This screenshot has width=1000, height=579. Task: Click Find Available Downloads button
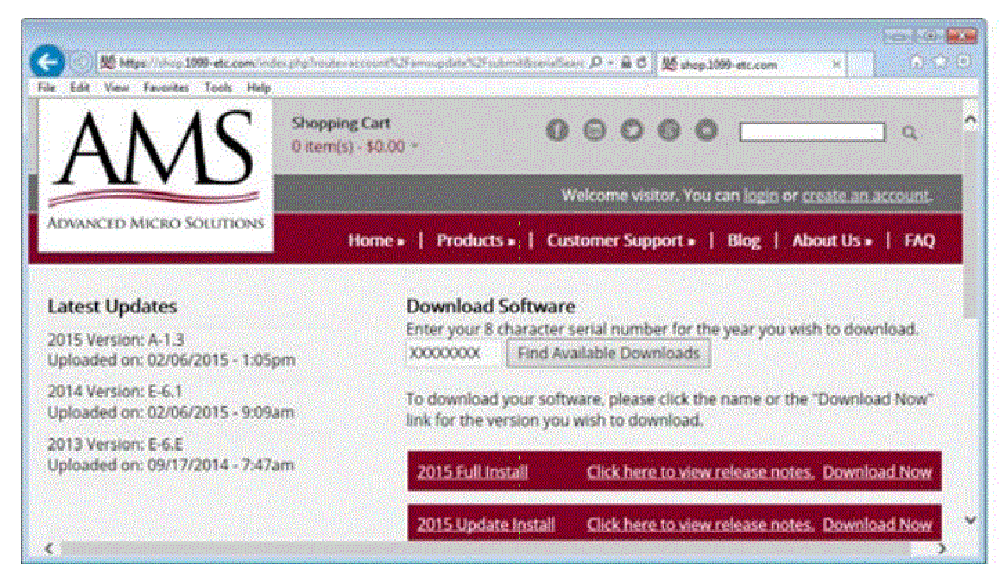pos(608,353)
